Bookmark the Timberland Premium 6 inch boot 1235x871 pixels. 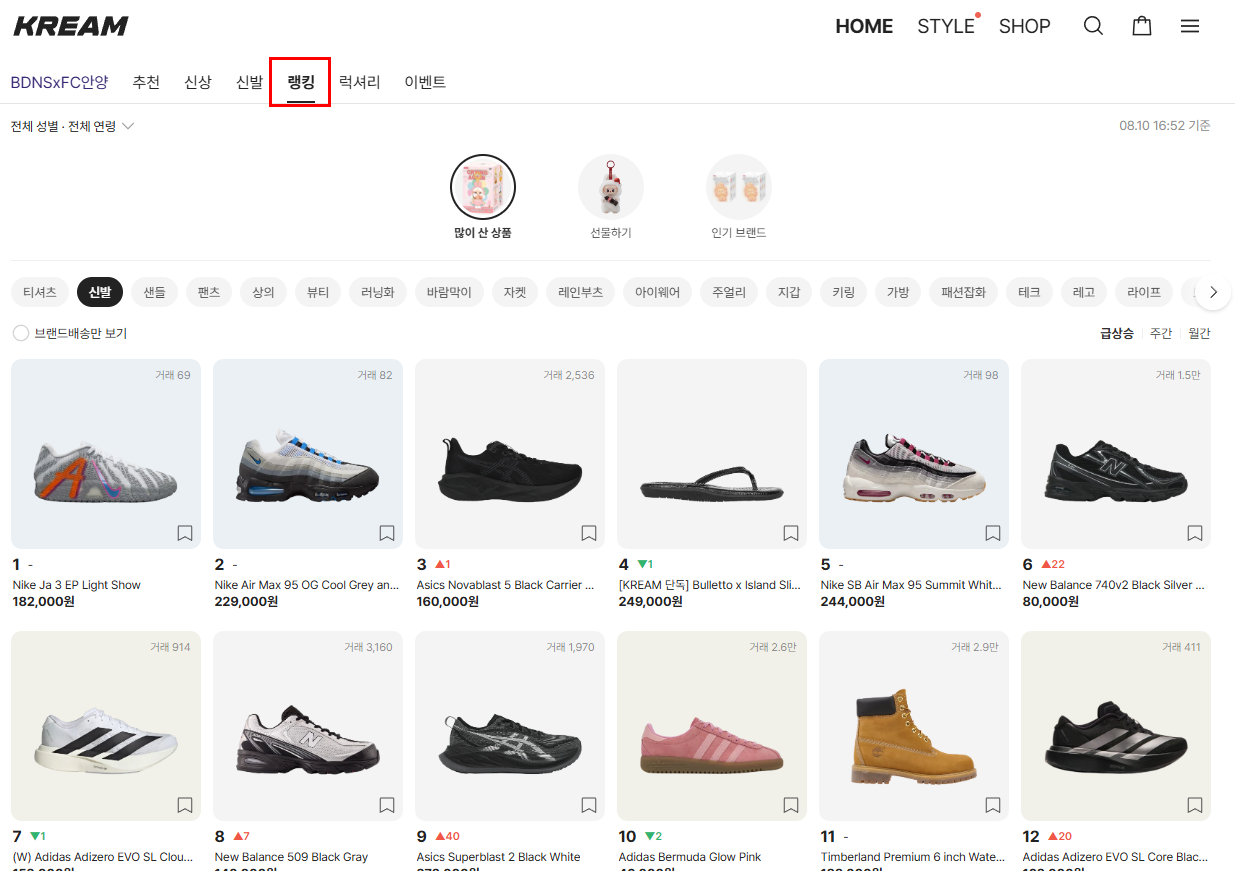[993, 805]
